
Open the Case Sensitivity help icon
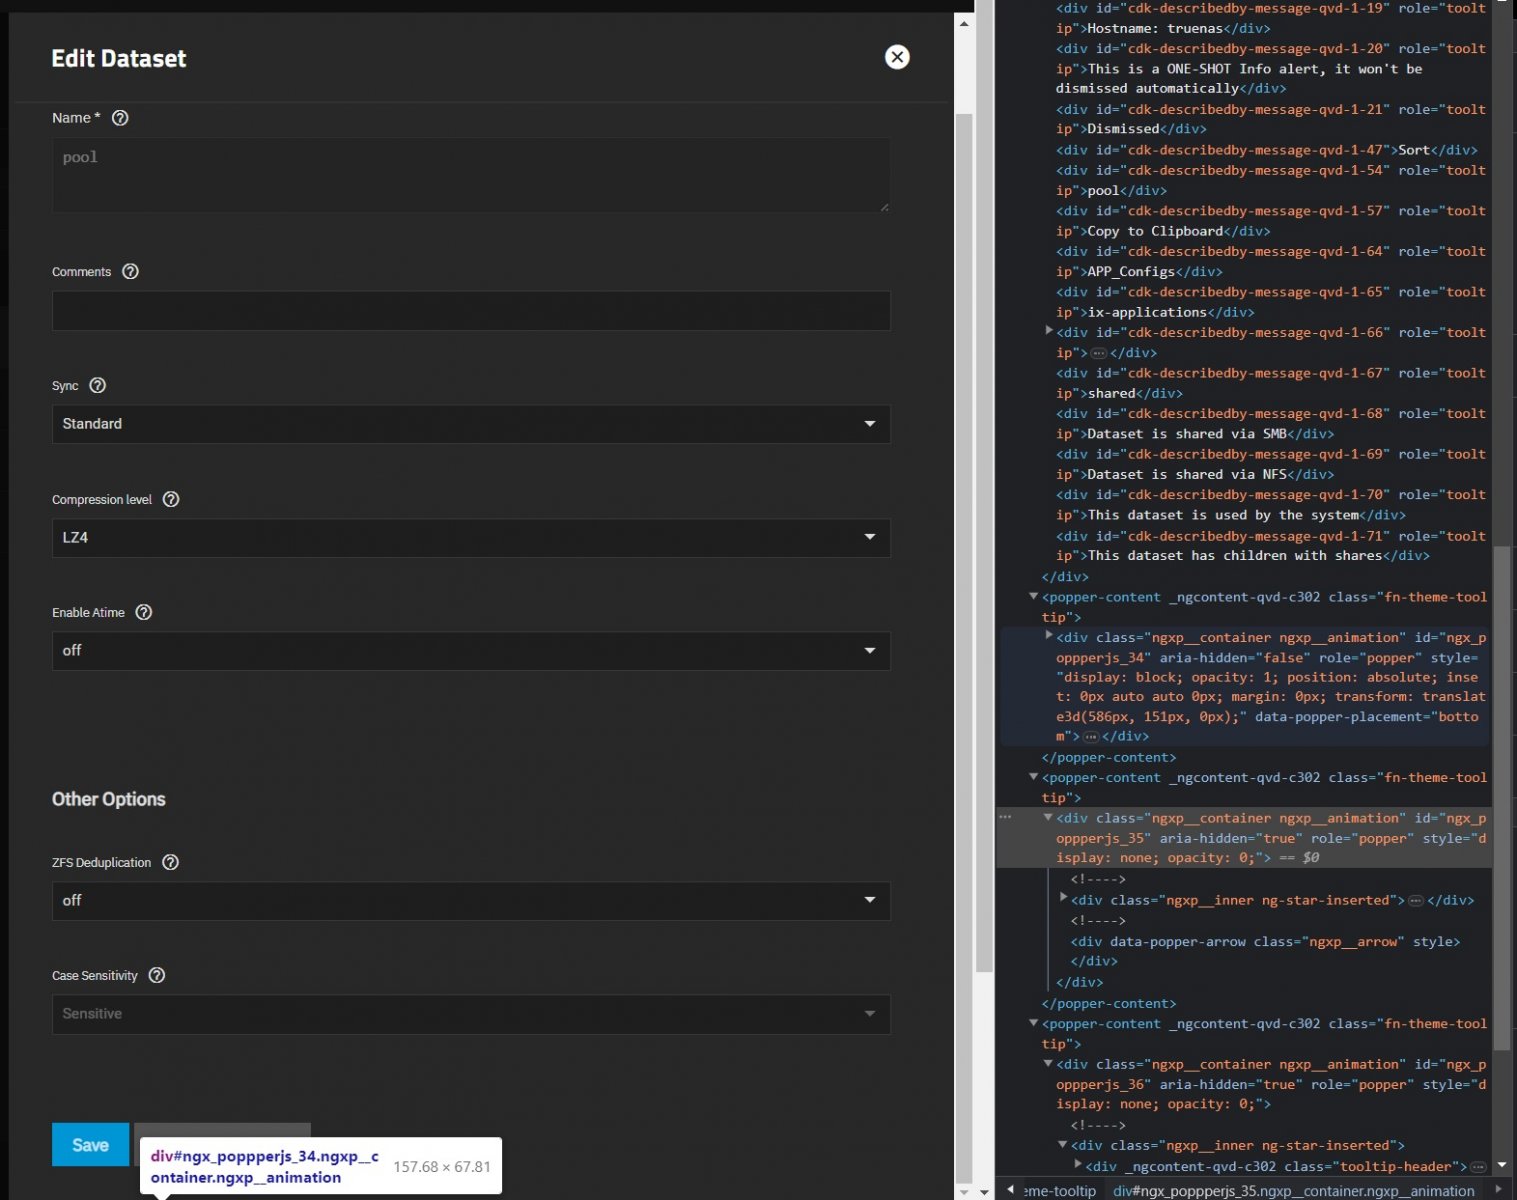(x=156, y=975)
